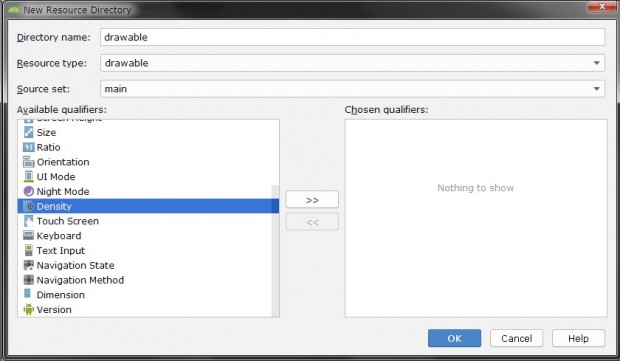Click the Directory name text field
The width and height of the screenshot is (620, 361).
click(352, 37)
